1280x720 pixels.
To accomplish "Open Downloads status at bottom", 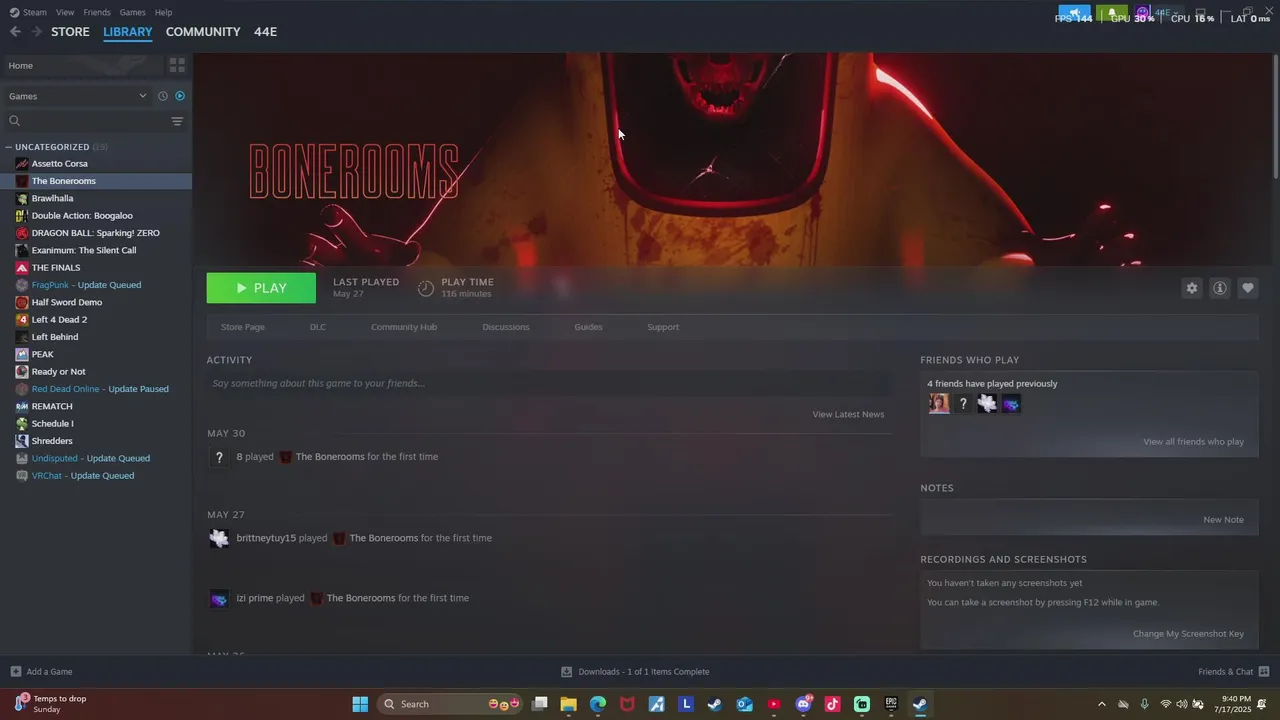I will 635,672.
